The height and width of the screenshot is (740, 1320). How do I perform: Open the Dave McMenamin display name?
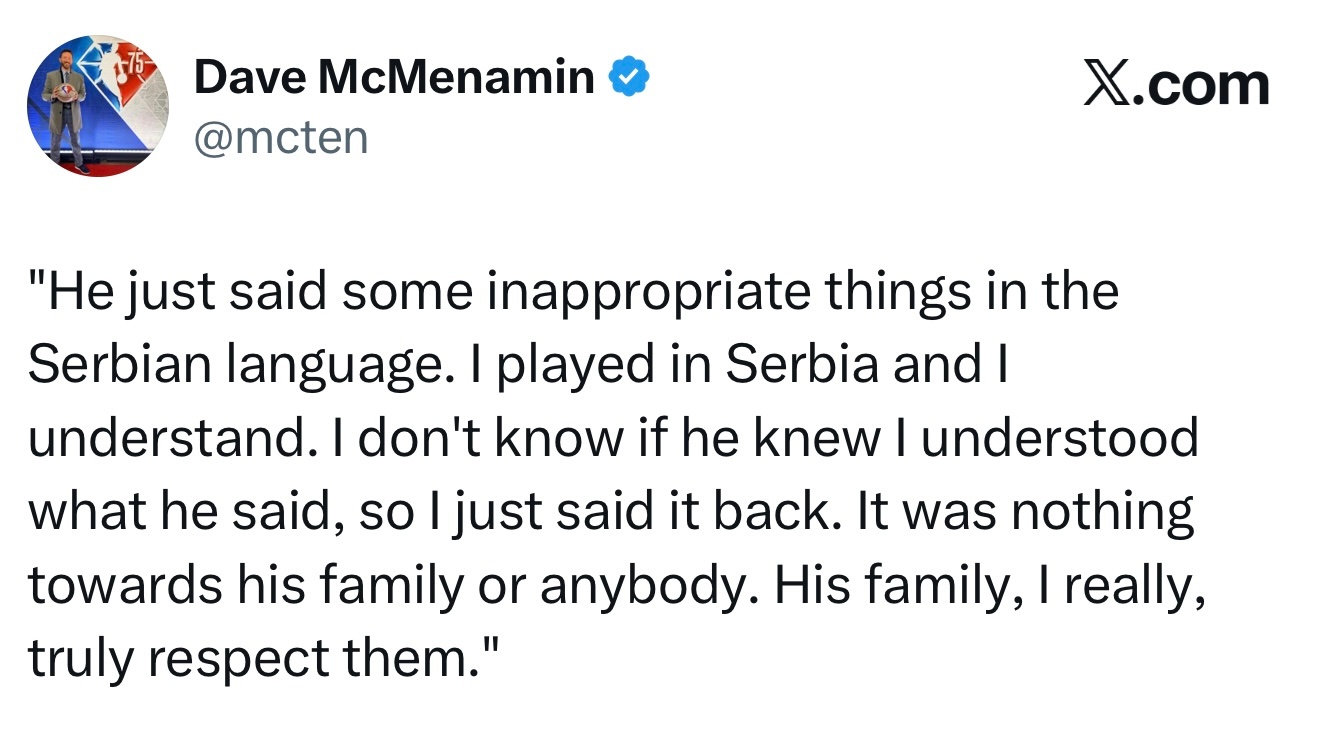394,77
